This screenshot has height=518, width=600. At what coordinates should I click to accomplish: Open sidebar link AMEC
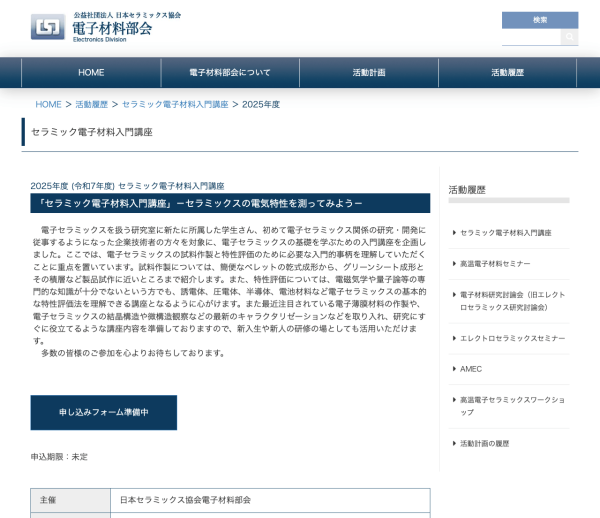coord(471,369)
